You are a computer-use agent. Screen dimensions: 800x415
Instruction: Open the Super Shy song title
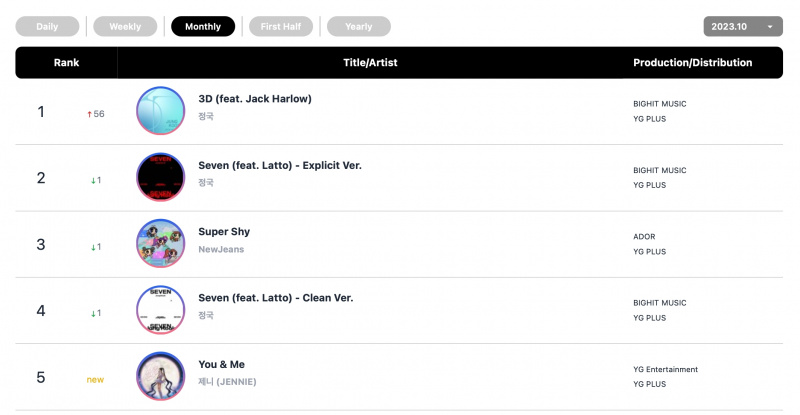point(224,231)
